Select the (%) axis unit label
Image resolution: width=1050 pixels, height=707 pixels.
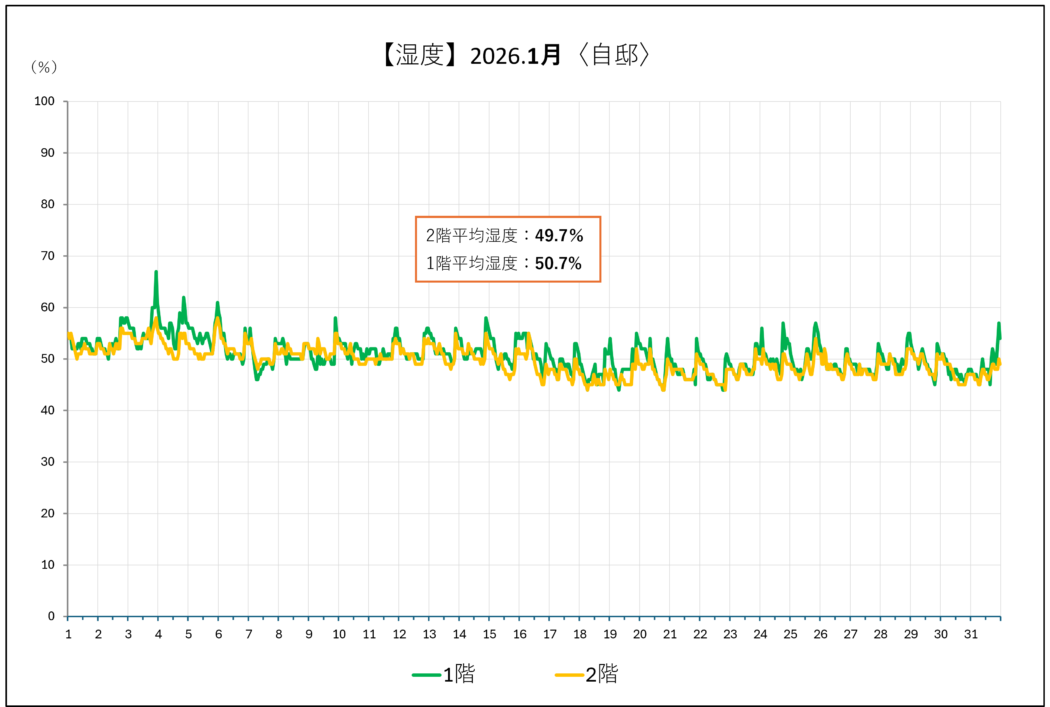click(x=43, y=67)
